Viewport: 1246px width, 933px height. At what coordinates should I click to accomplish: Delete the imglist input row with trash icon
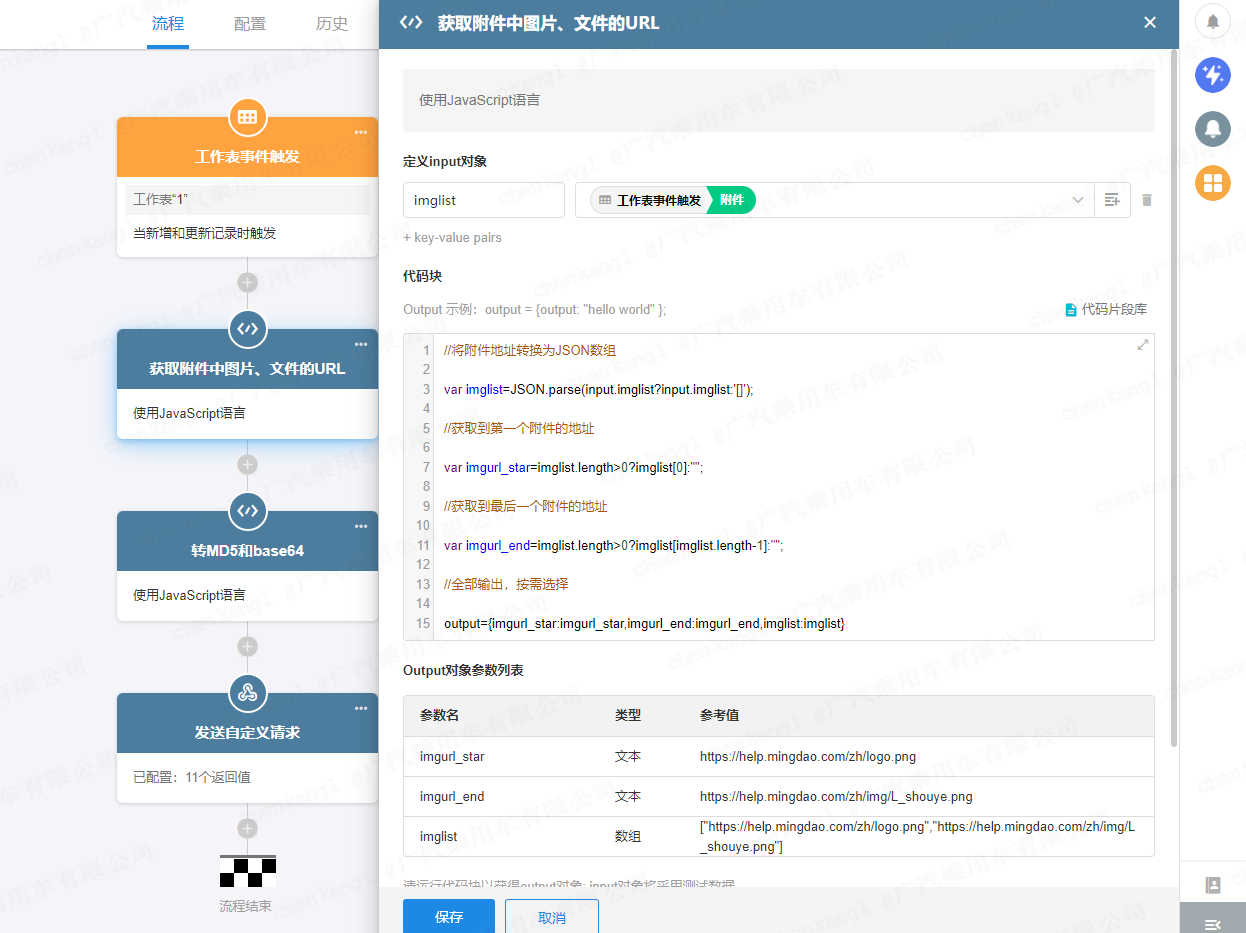coord(1147,200)
